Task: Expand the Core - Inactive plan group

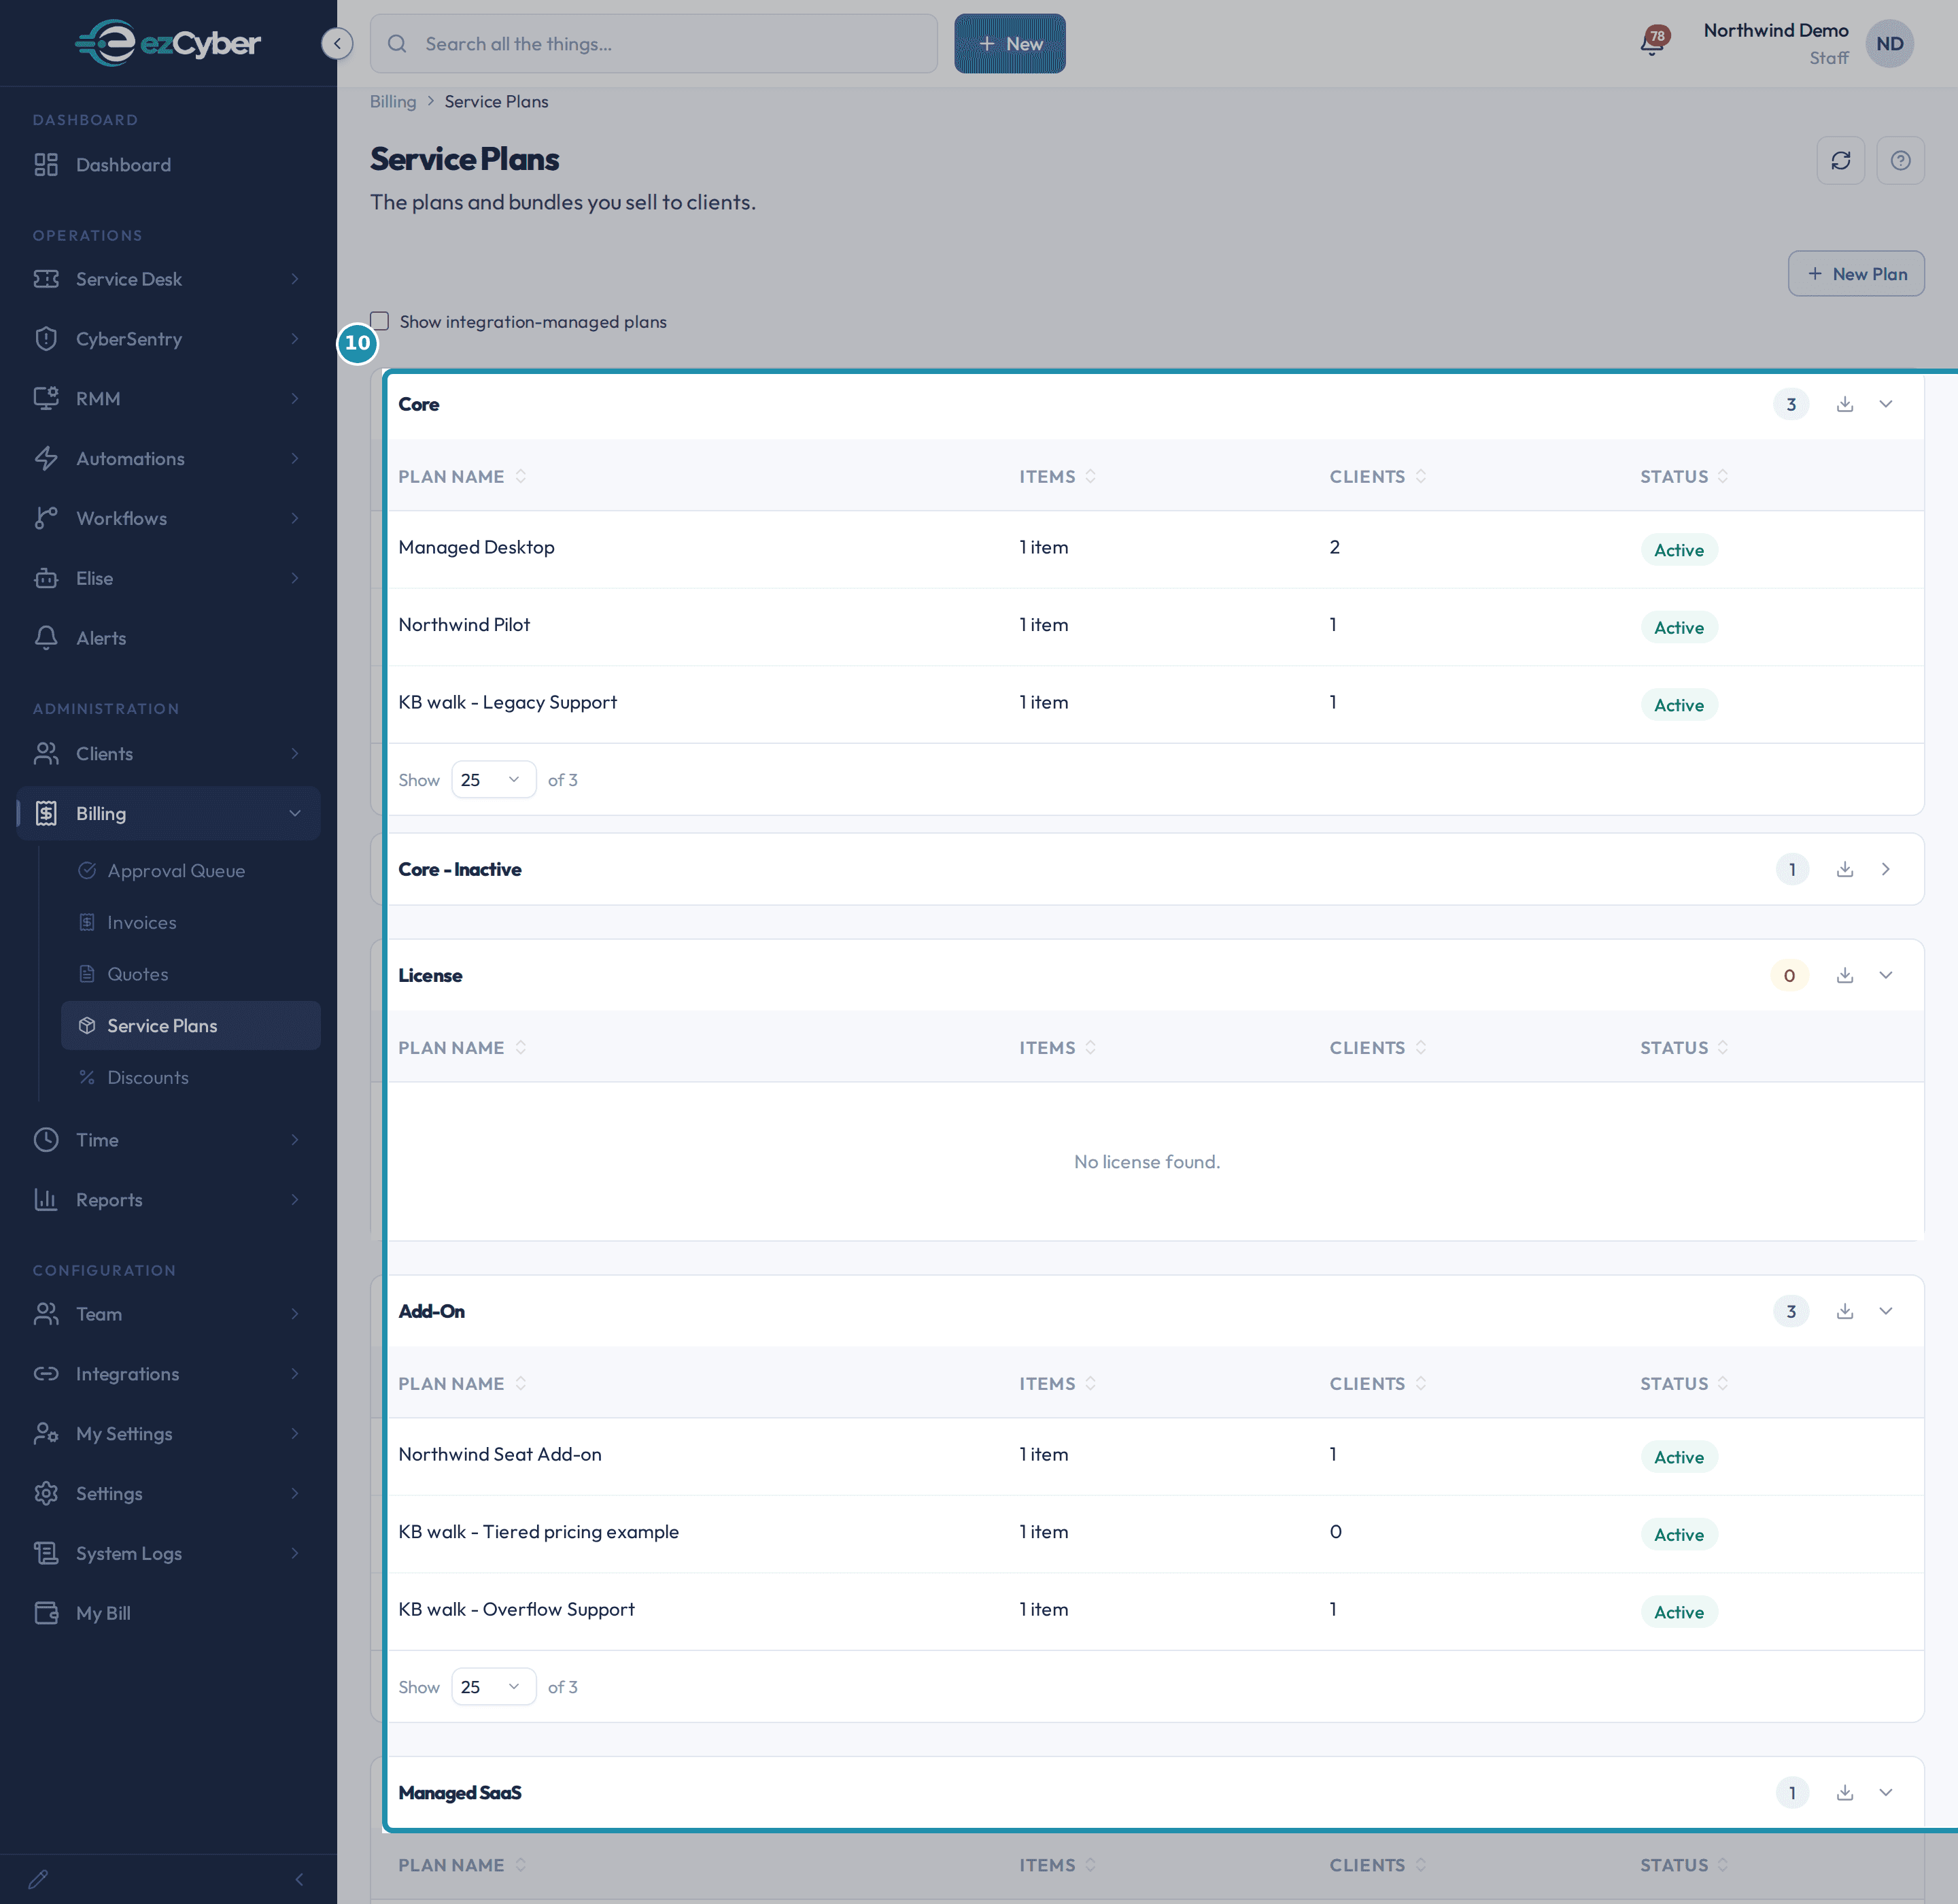Action: point(1885,869)
